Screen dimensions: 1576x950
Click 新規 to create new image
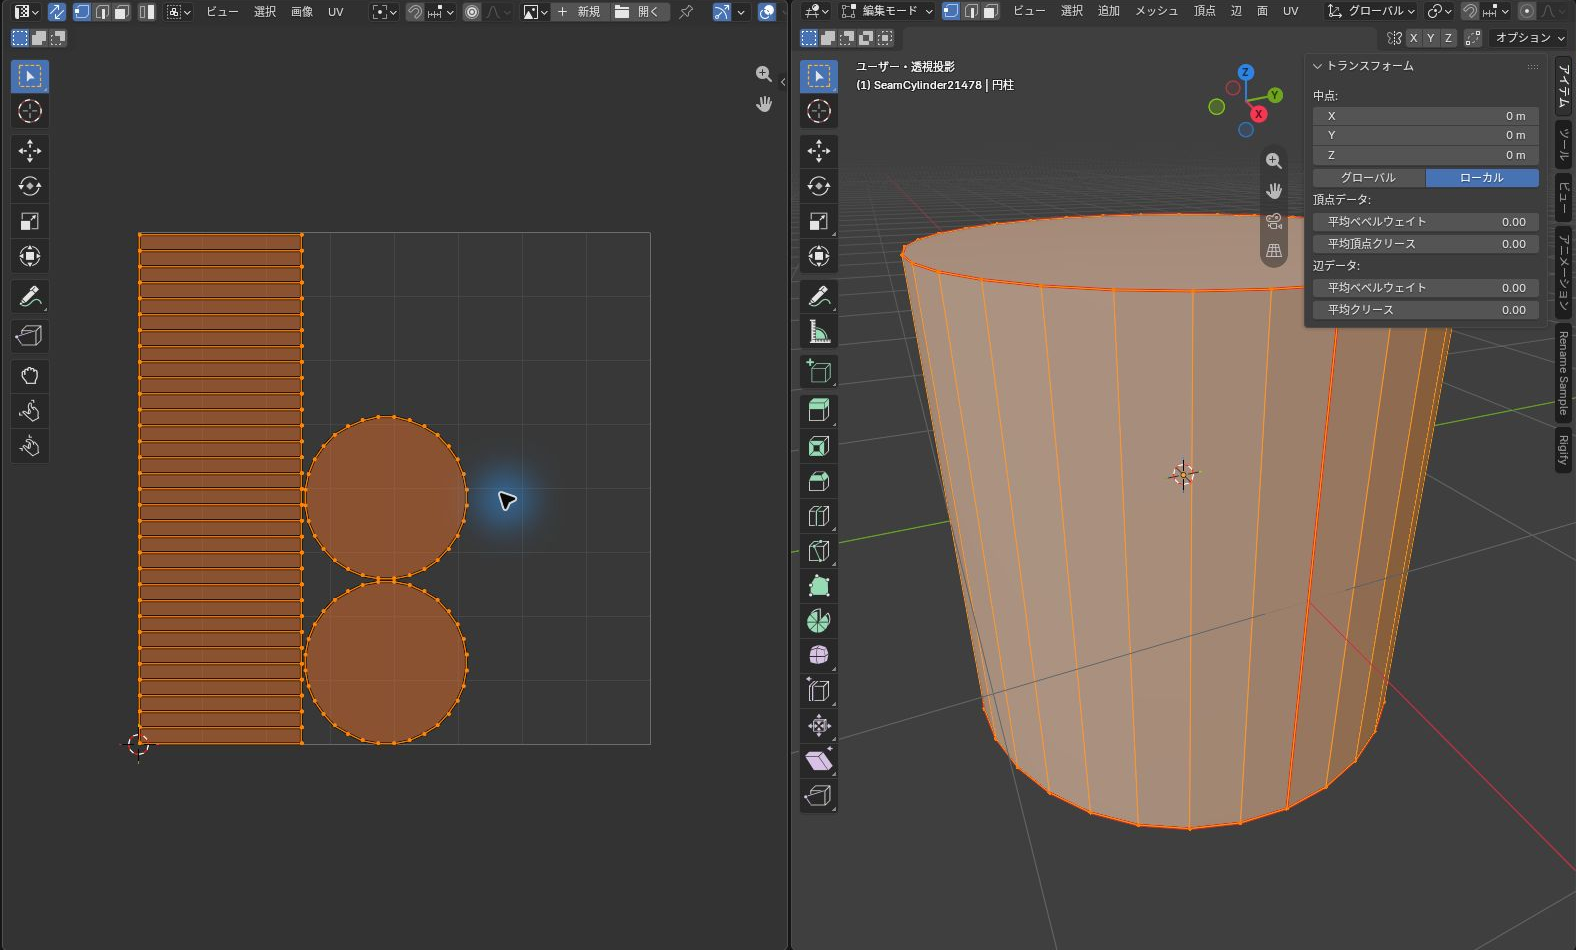(x=579, y=12)
